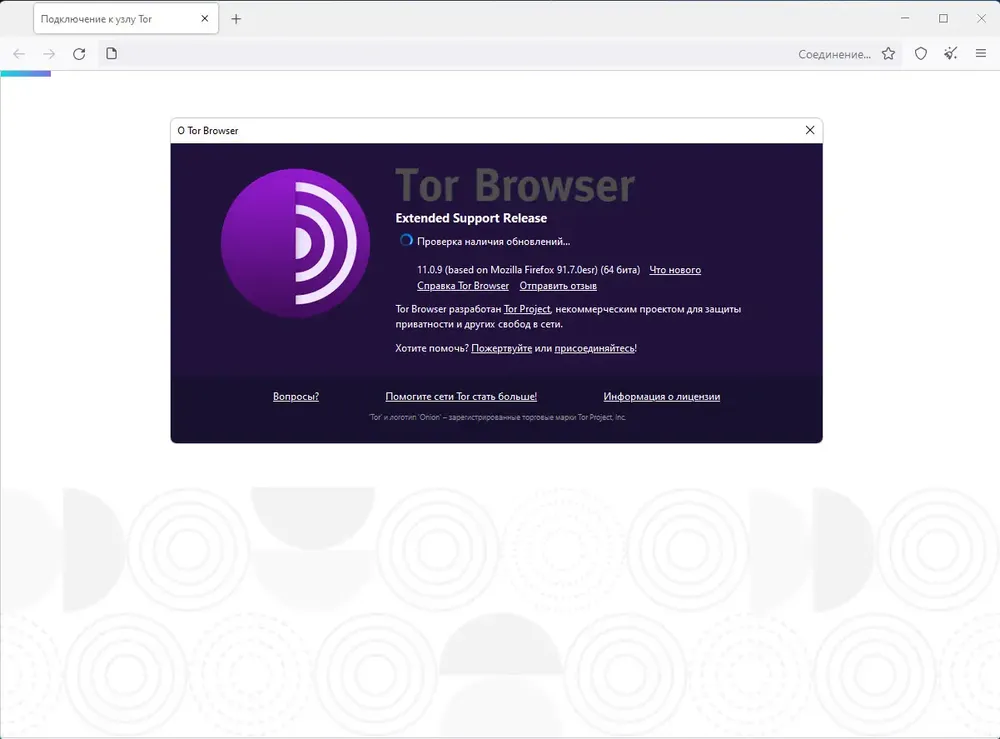Open the 'Вопросы?' link
The height and width of the screenshot is (739, 1000).
point(296,397)
